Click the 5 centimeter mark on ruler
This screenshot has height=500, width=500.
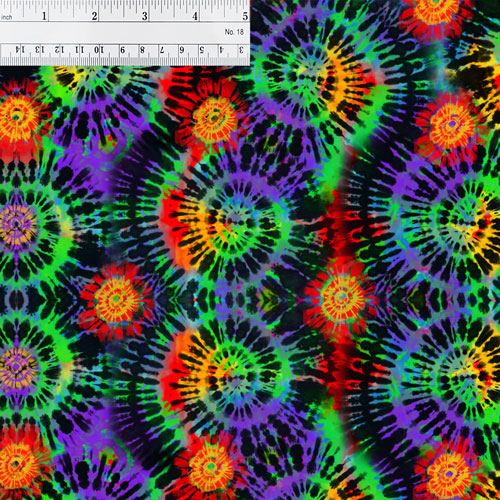[x=202, y=50]
